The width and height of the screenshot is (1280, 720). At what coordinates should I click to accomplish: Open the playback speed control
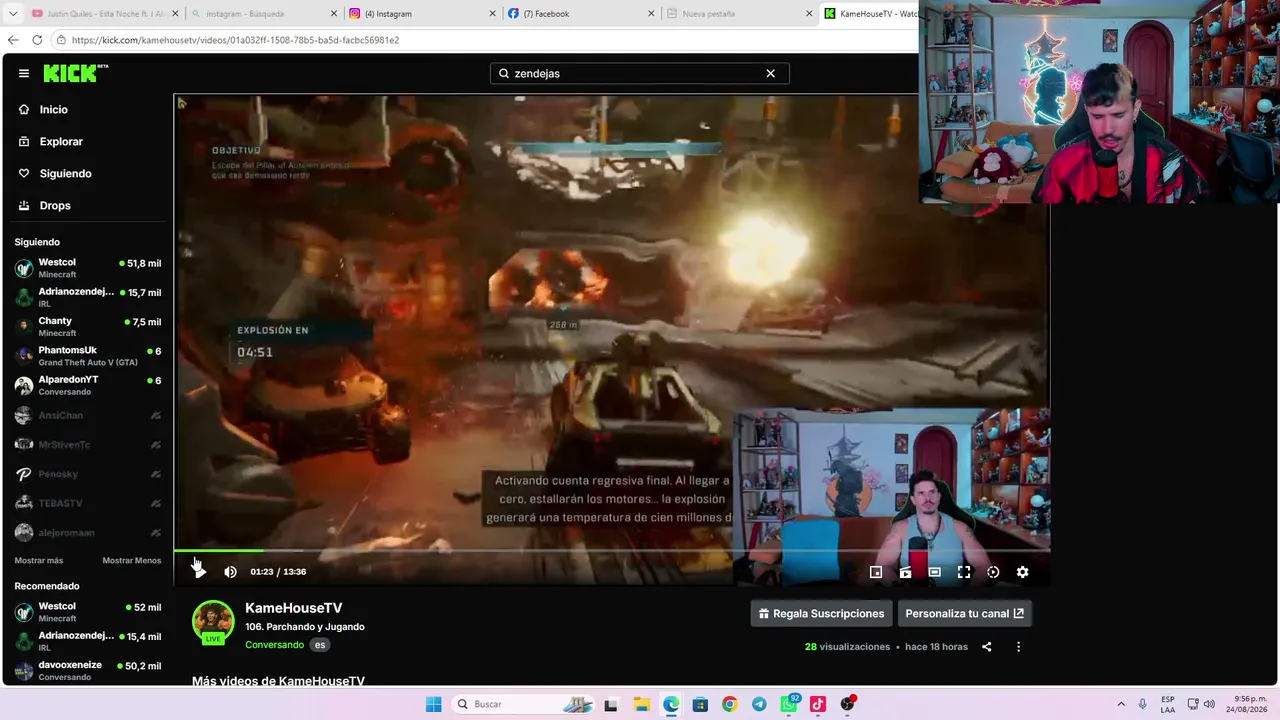click(993, 572)
